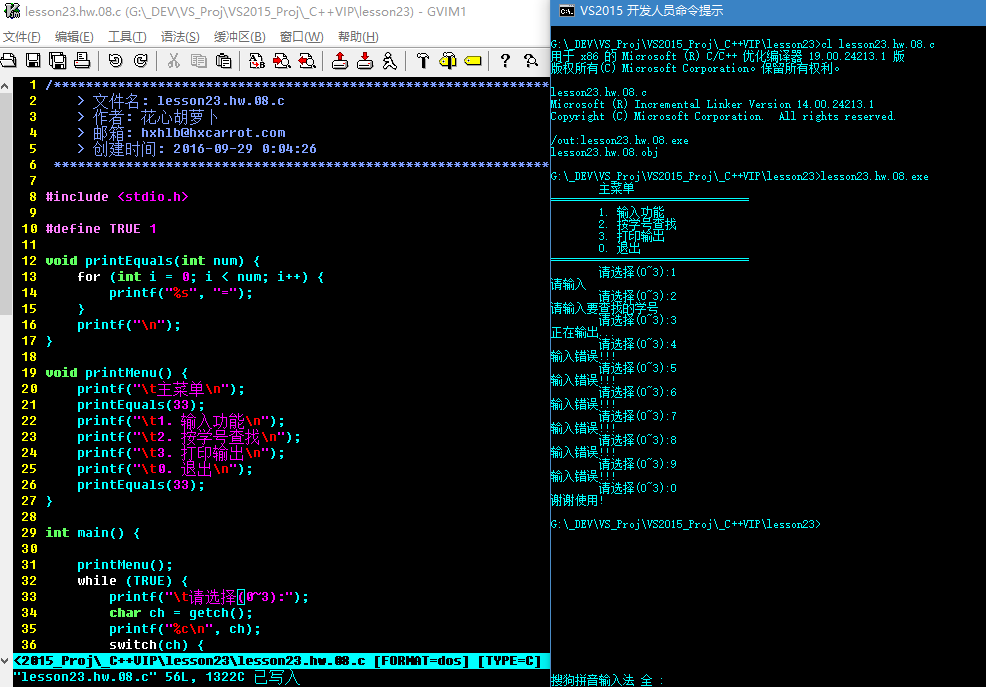
Task: Click the Save Session toolbar icon
Action: tap(365, 60)
